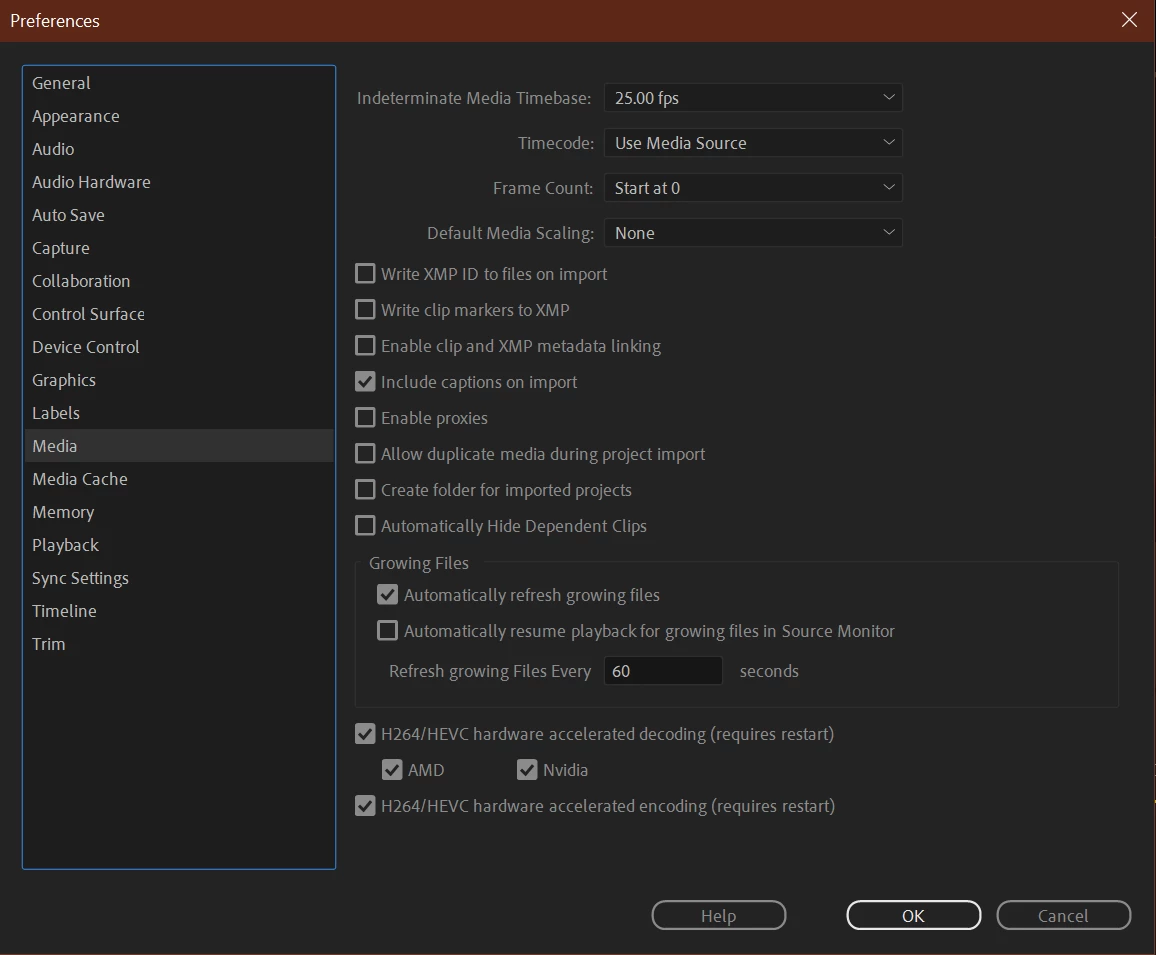Open Appearance preferences

coord(179,116)
